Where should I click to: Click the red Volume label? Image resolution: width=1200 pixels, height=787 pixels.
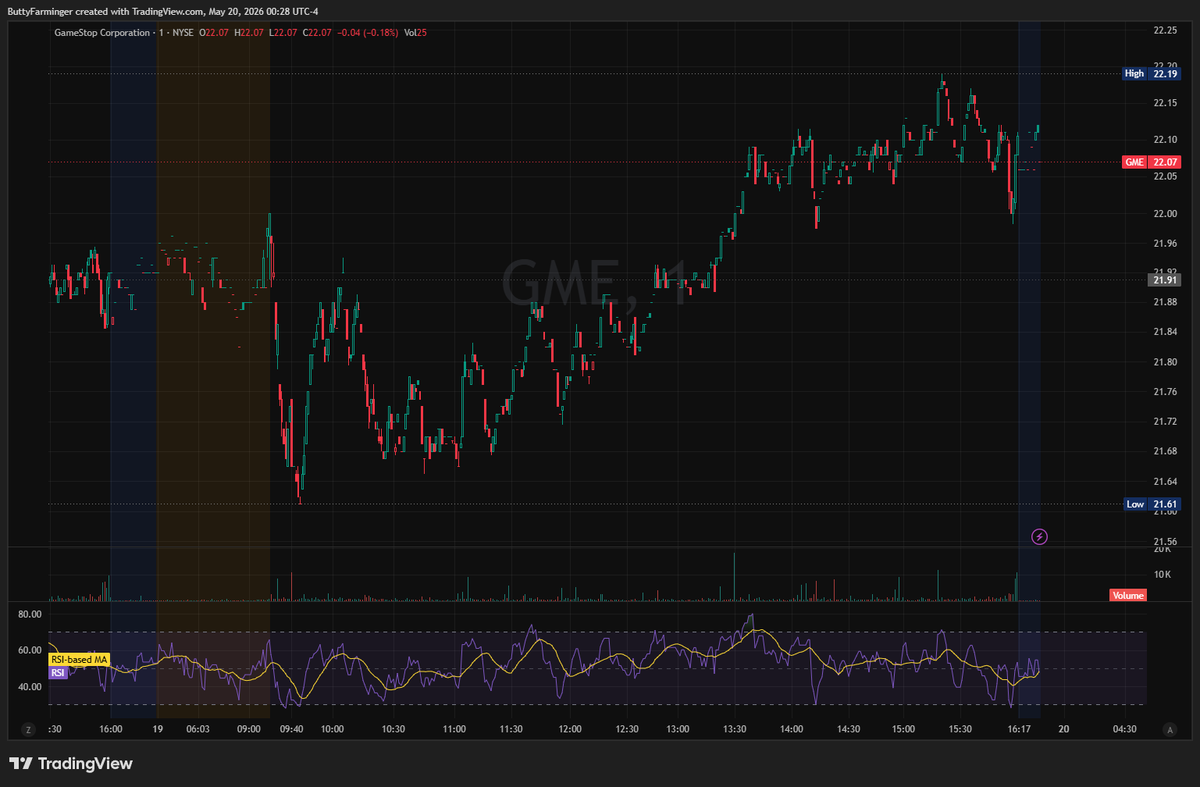click(1127, 595)
